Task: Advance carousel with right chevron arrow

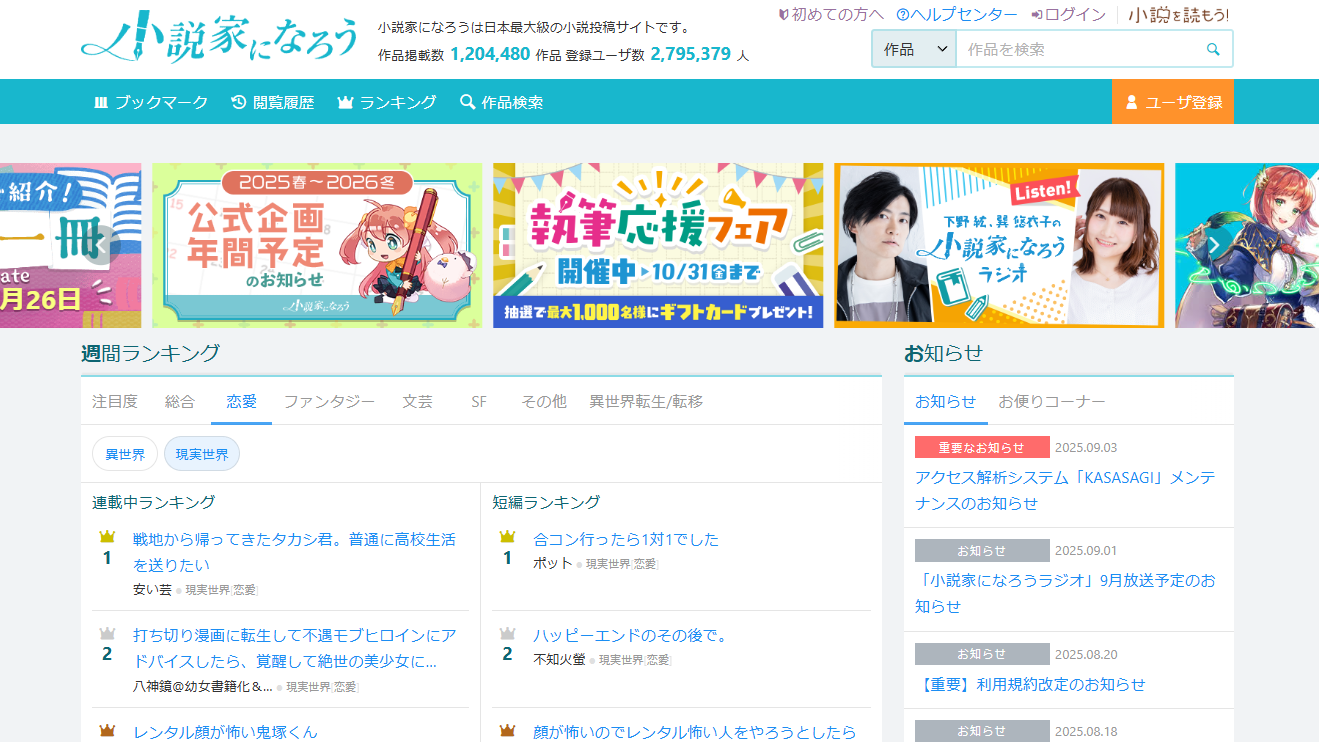Action: tap(1214, 246)
